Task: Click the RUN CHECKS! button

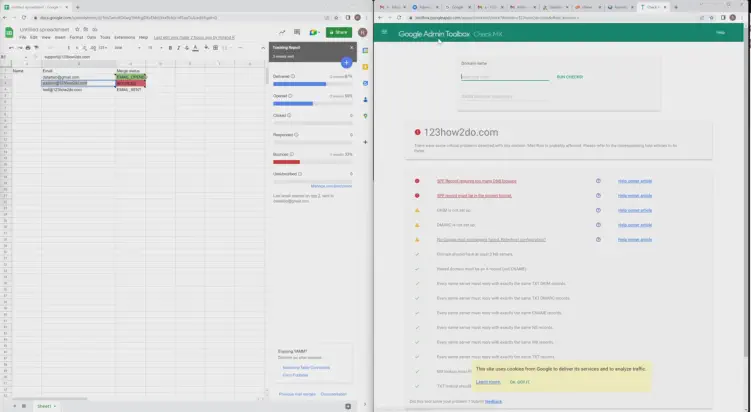Action: [568, 76]
